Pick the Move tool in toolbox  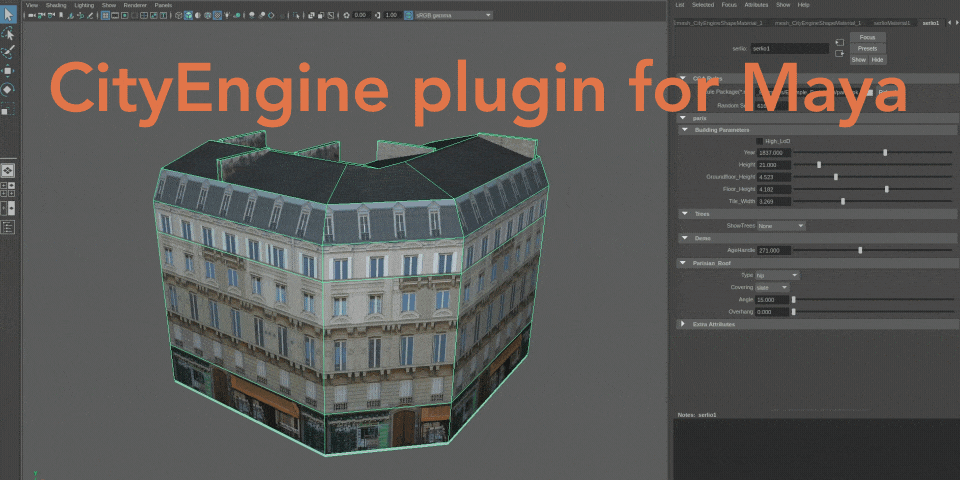(x=9, y=71)
